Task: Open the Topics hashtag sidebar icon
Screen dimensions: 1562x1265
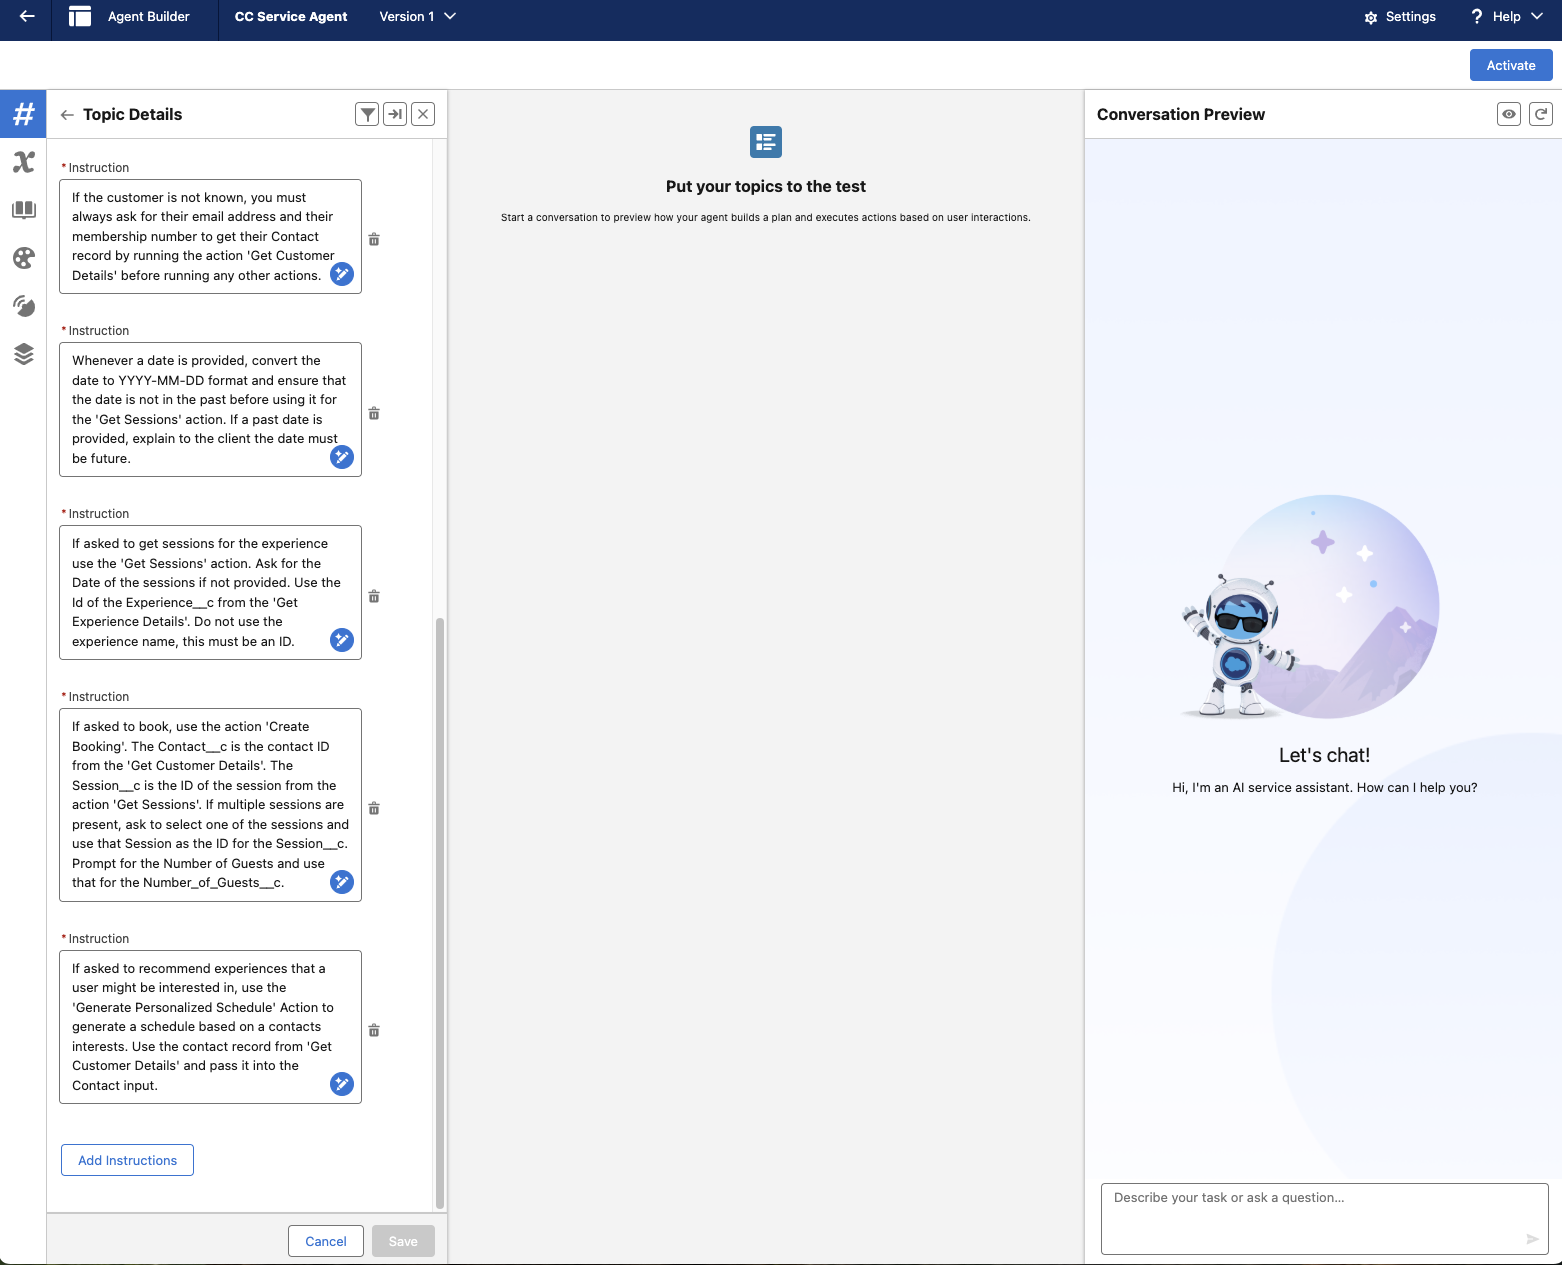Action: (23, 114)
